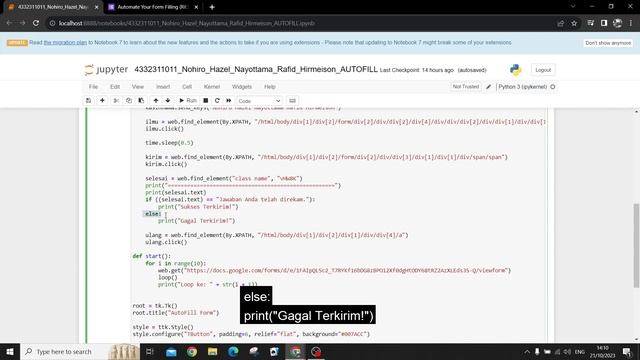Screen dimensions: 640x360
Task: Open the Chrome profile avatar
Action: (x=617, y=23)
